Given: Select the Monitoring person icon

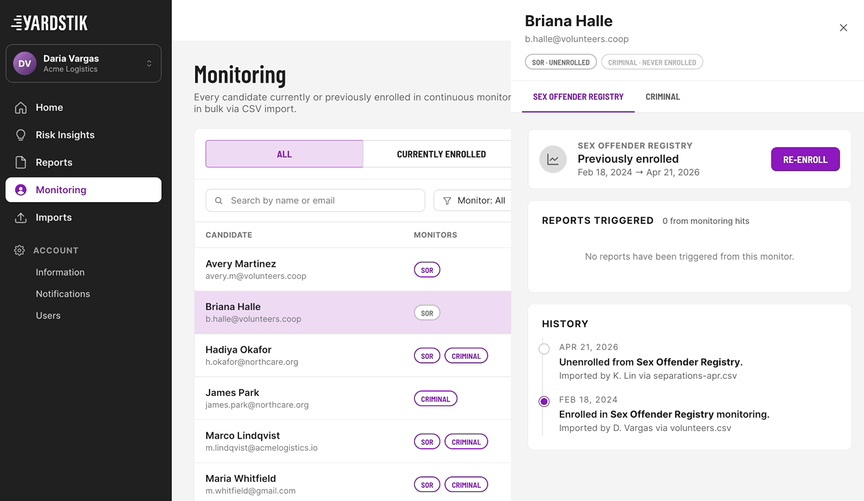Looking at the screenshot, I should [x=20, y=190].
